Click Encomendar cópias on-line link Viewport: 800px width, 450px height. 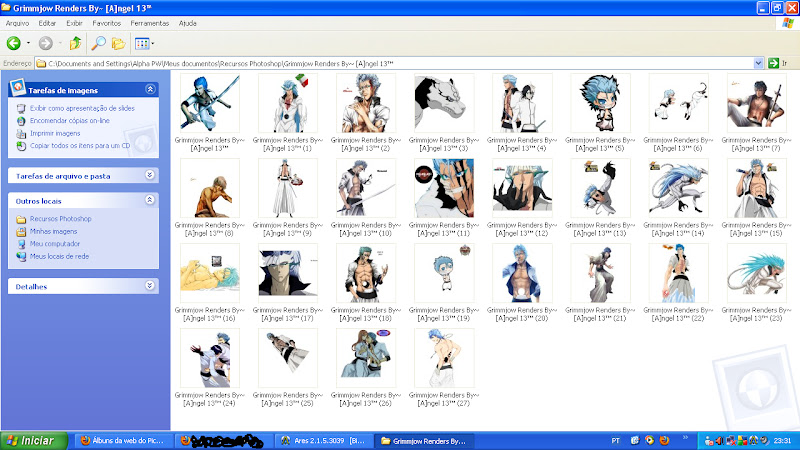(70, 121)
